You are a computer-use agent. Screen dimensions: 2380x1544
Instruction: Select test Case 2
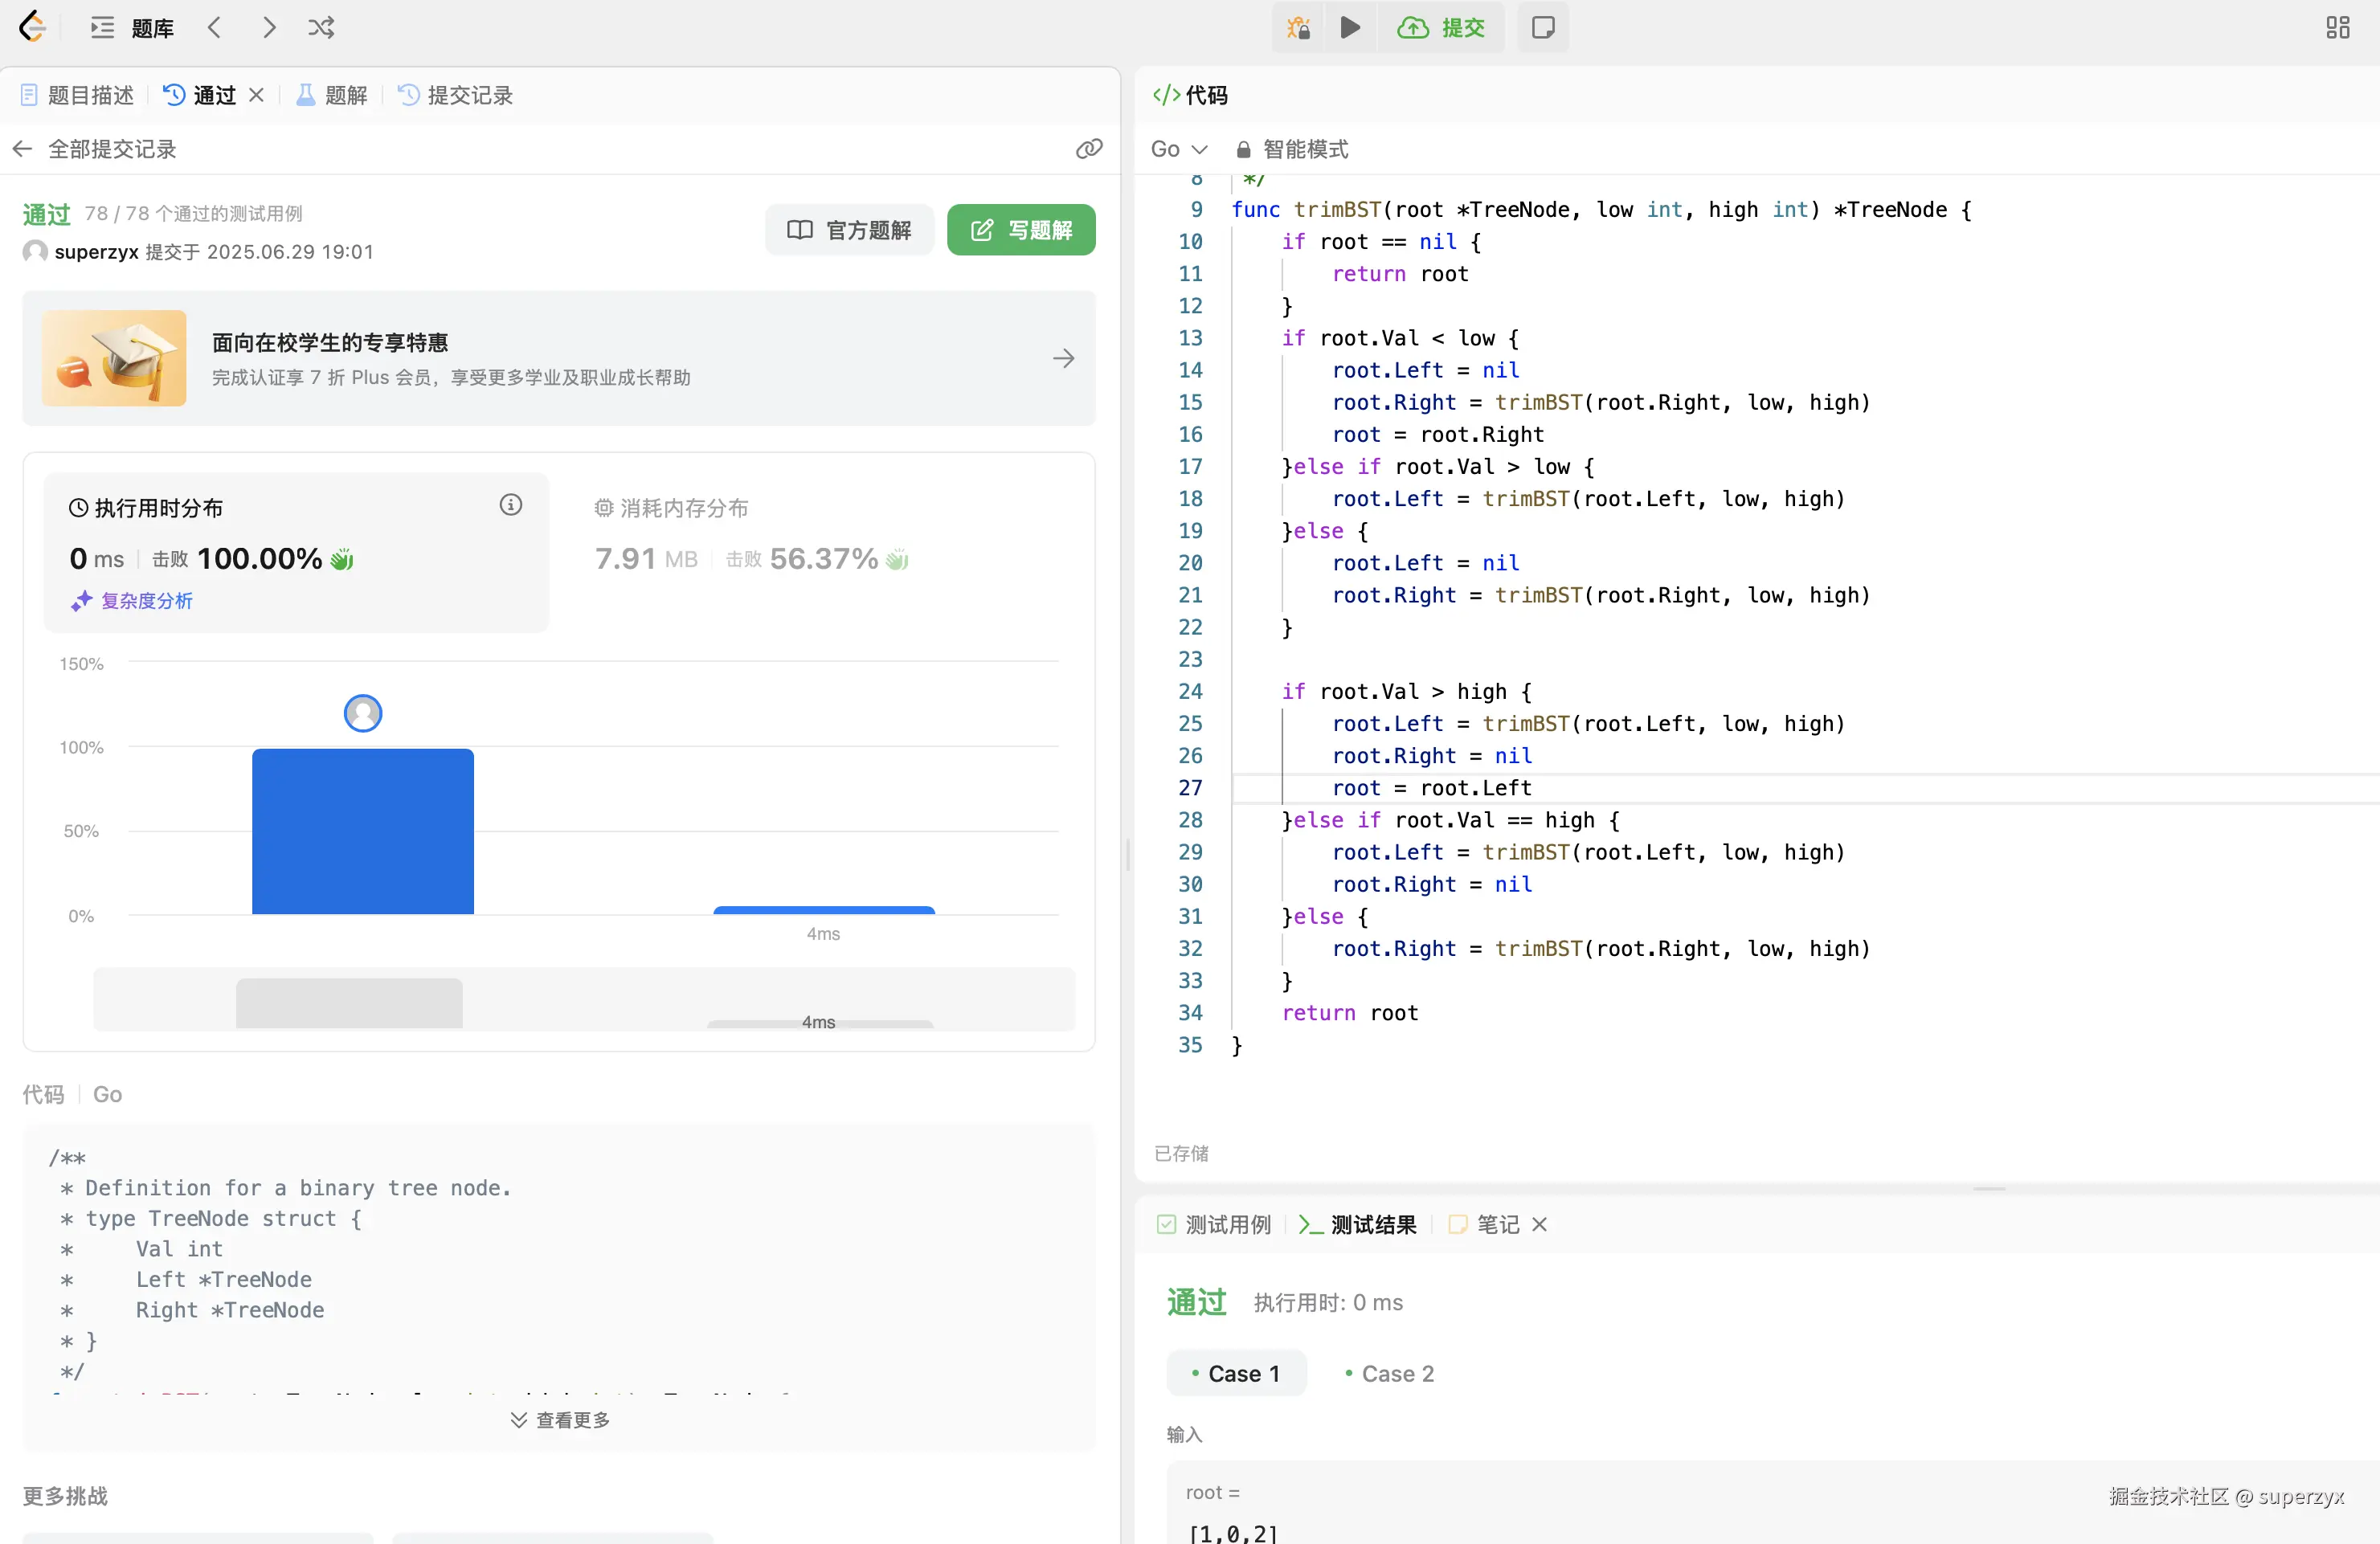1389,1373
